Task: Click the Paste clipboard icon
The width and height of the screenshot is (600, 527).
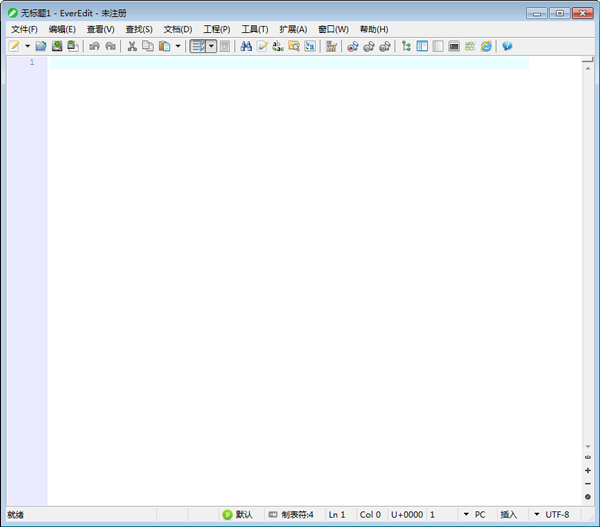Action: (x=165, y=46)
